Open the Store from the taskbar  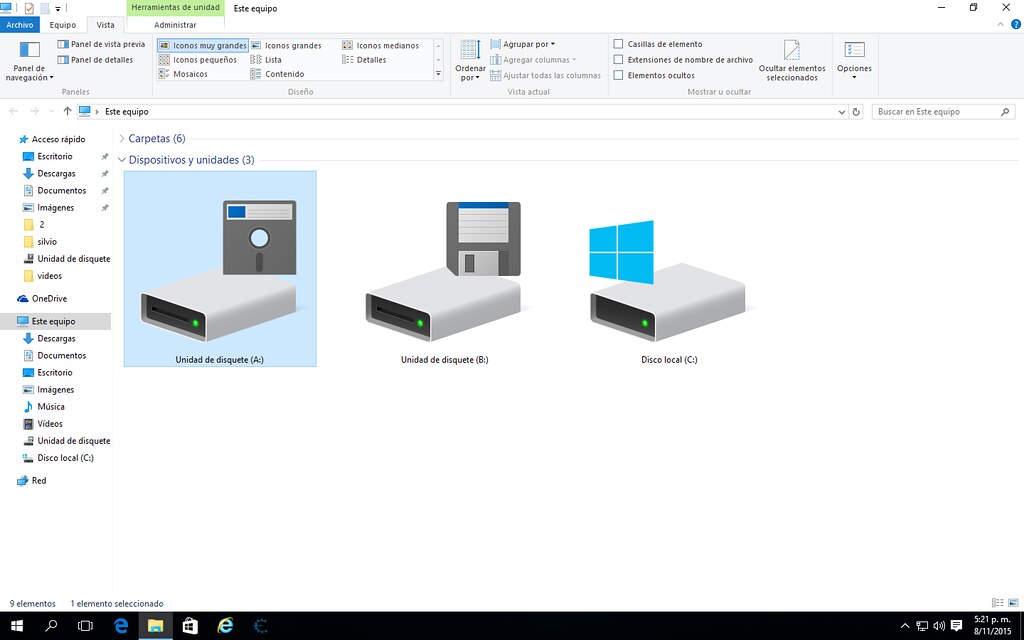(190, 626)
